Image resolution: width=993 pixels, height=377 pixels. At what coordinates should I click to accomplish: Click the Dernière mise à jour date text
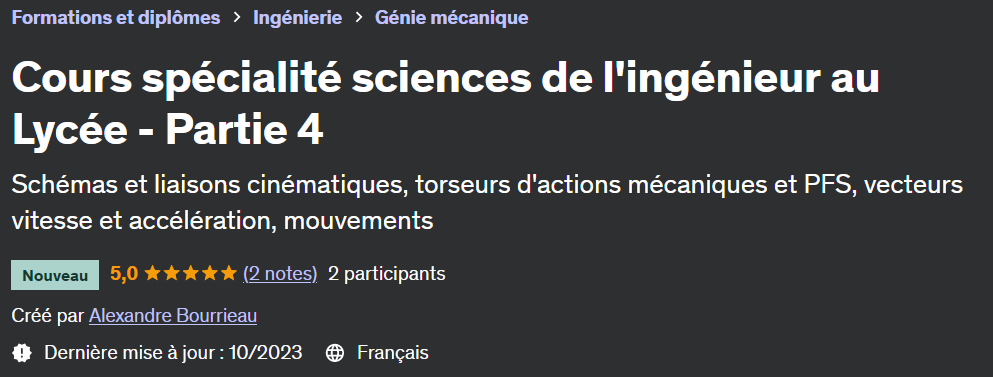pos(173,352)
